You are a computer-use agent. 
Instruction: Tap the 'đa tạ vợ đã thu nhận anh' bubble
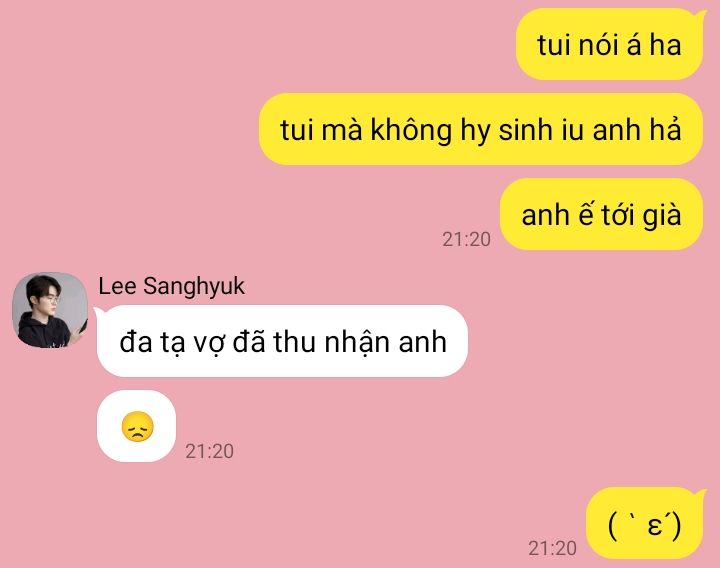click(x=282, y=341)
